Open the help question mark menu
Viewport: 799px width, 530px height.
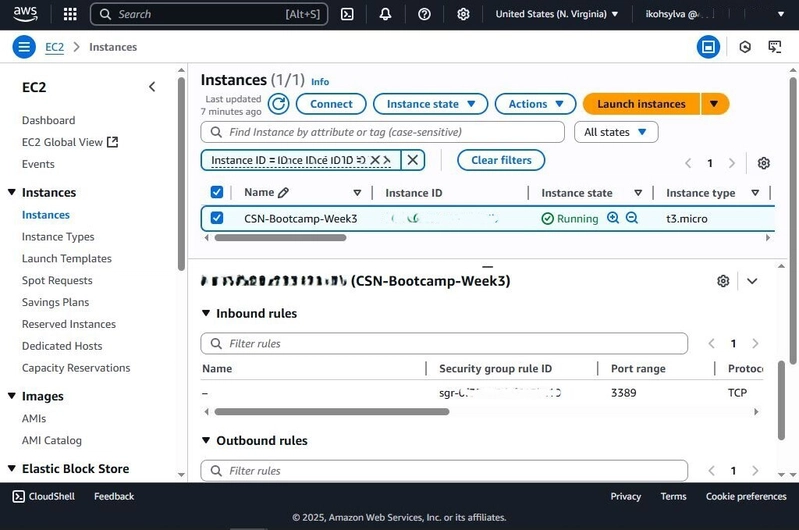point(424,14)
